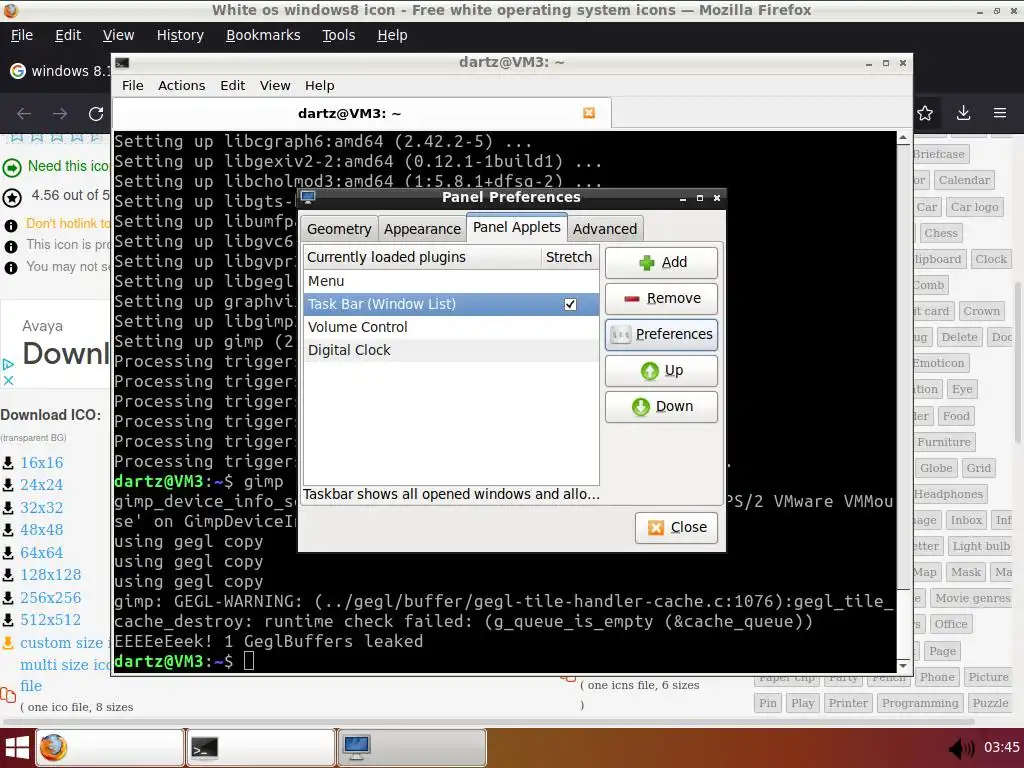The image size is (1024, 768).
Task: Click terminal scrollbar up arrow
Action: 903,138
